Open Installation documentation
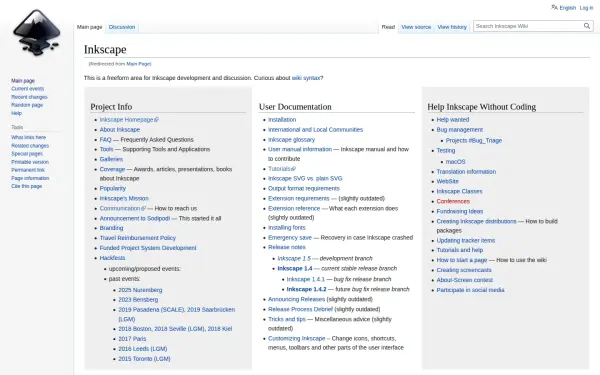This screenshot has height=375, width=600. (282, 120)
